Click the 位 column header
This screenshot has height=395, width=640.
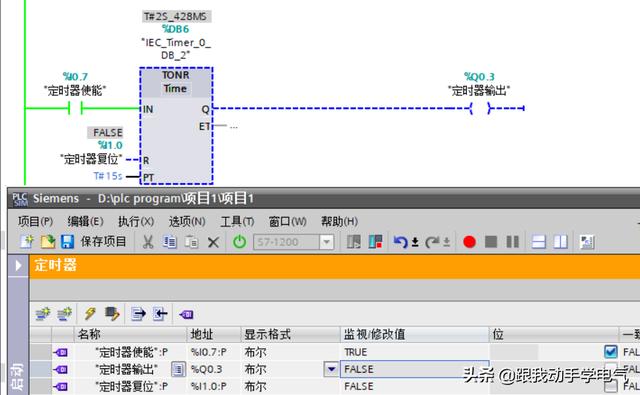click(x=553, y=334)
